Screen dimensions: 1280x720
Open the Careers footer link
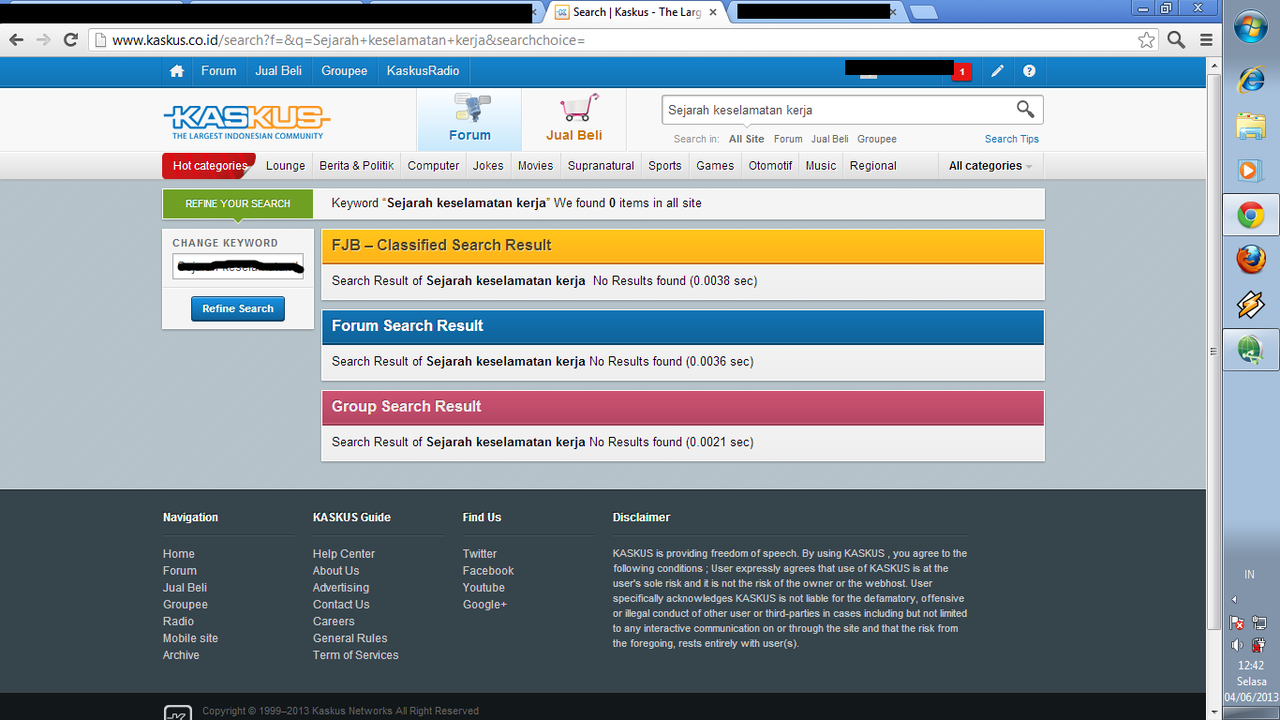pos(333,621)
